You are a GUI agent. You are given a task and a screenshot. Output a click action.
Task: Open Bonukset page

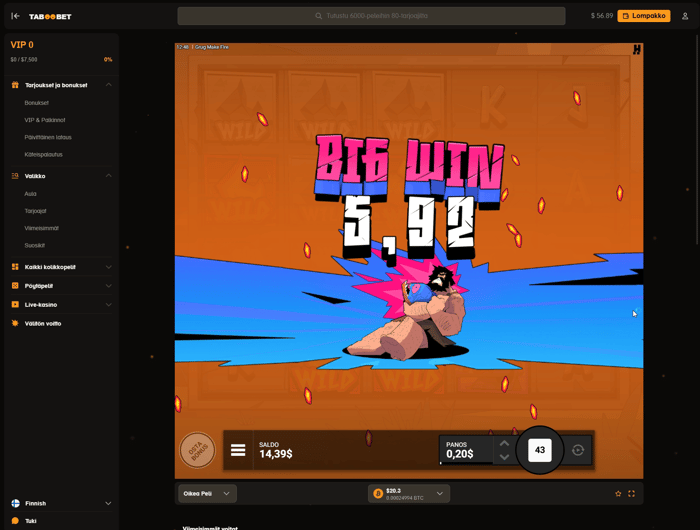[x=37, y=103]
